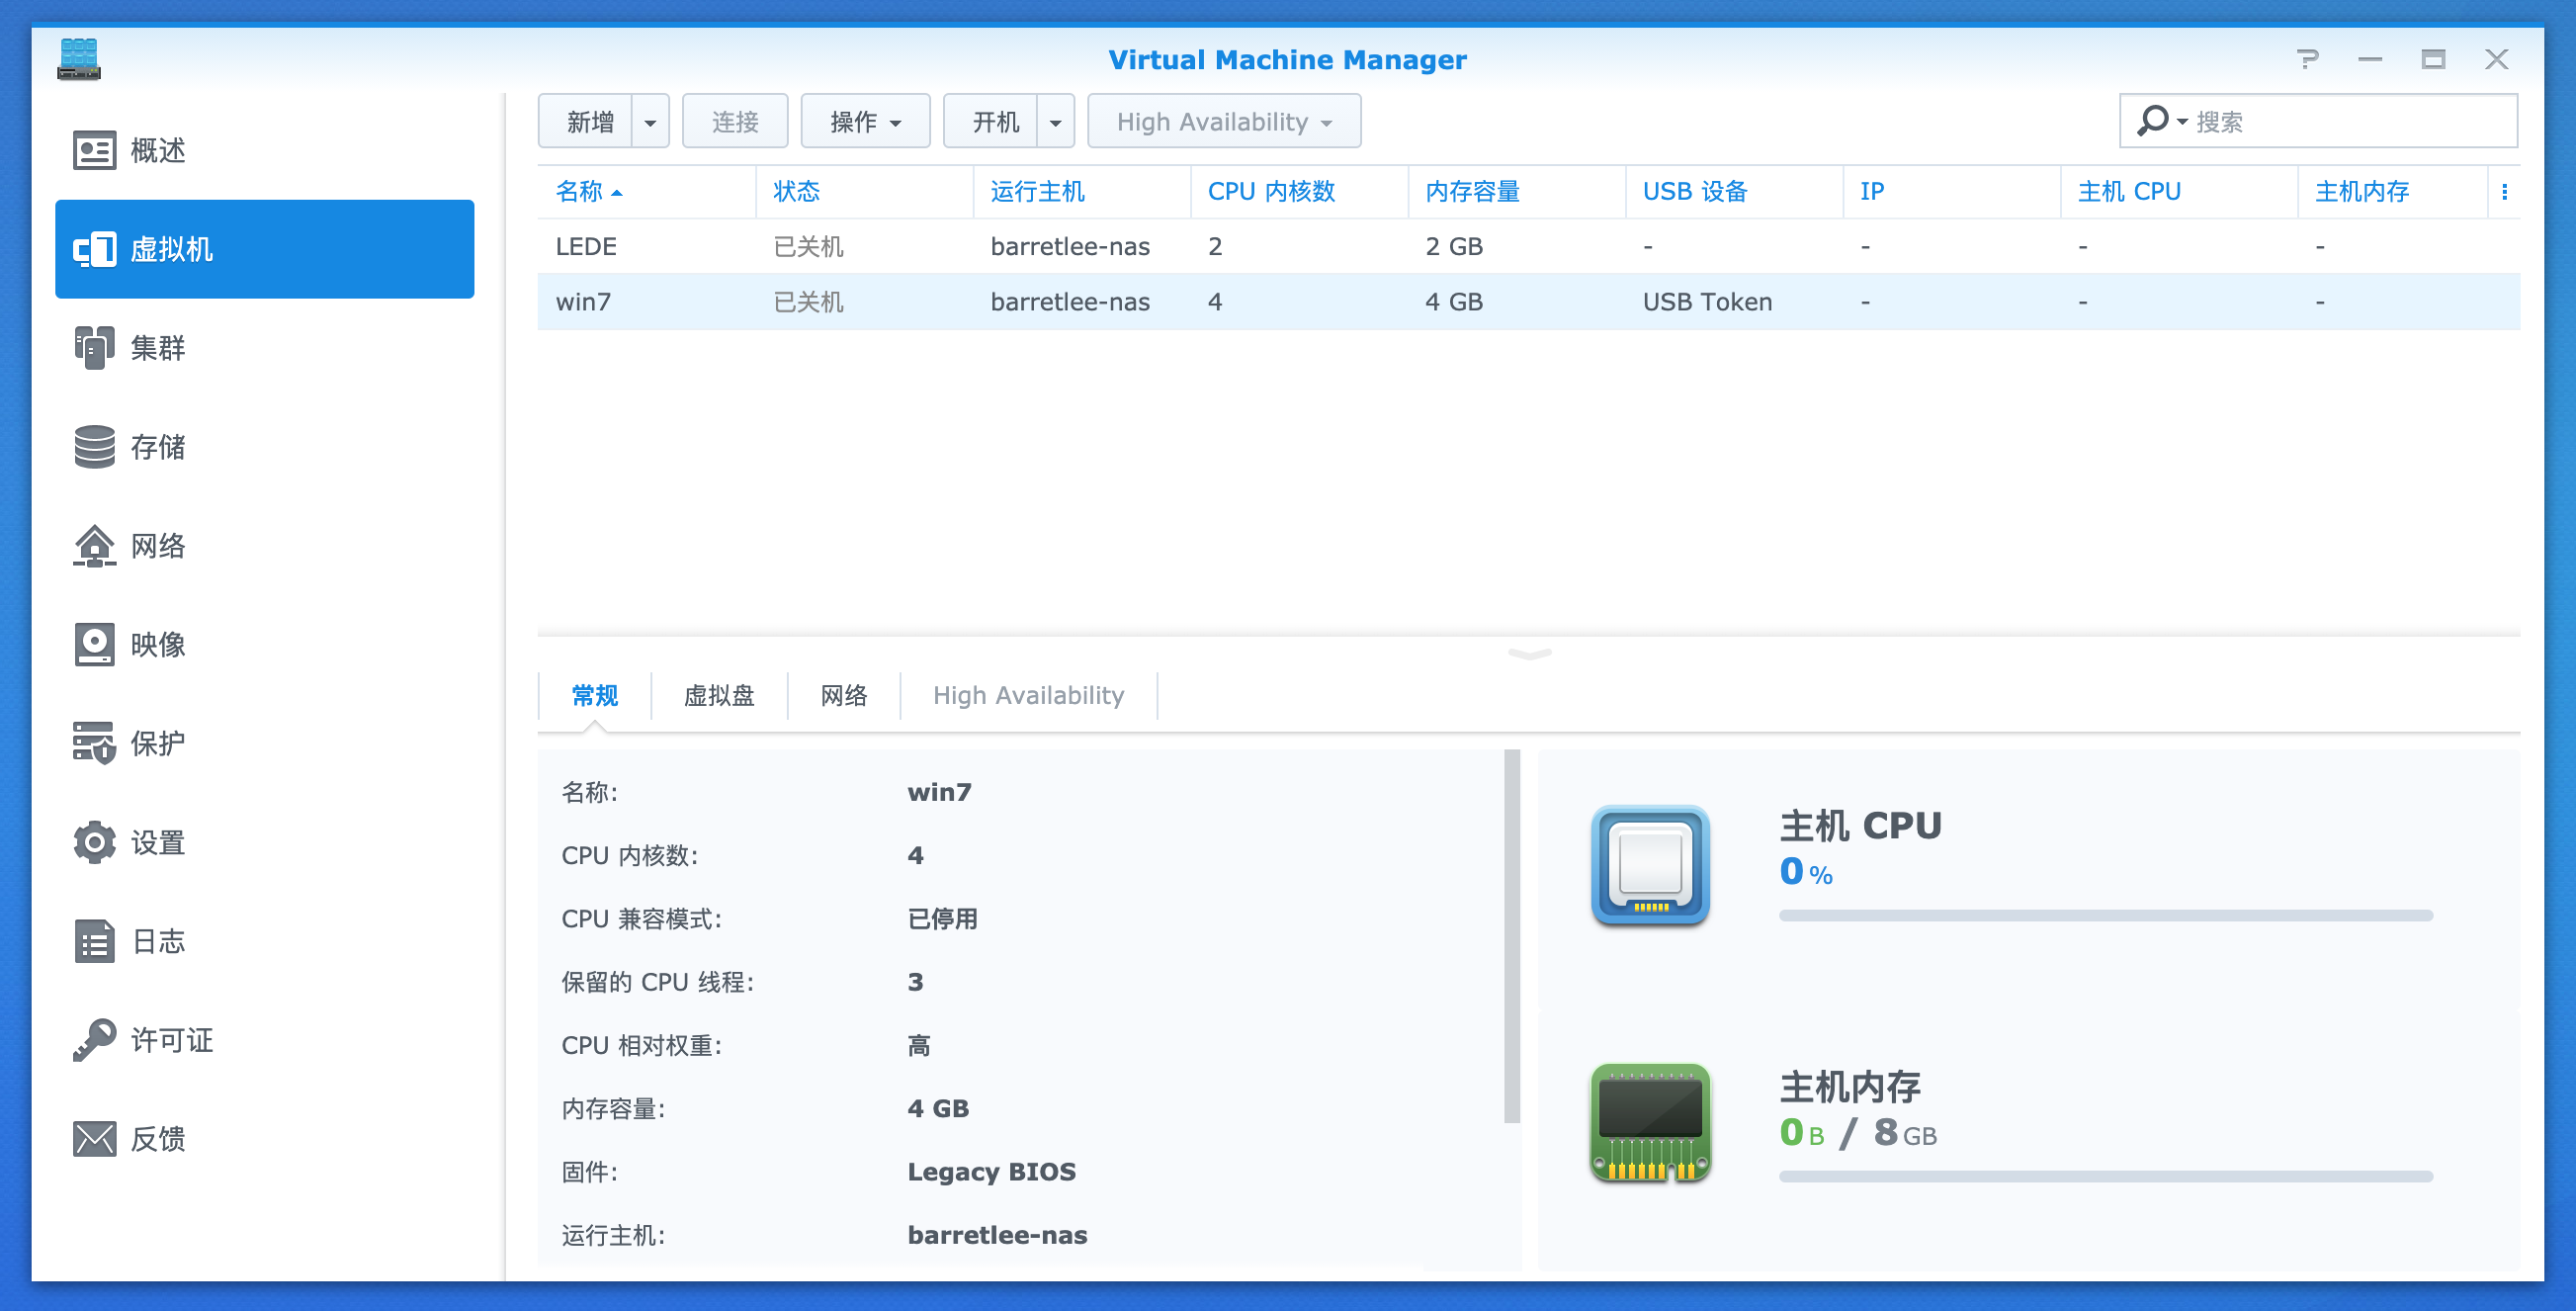The height and width of the screenshot is (1311, 2576).
Task: Open the Feedback (反馈) envelope icon
Action: 94,1139
